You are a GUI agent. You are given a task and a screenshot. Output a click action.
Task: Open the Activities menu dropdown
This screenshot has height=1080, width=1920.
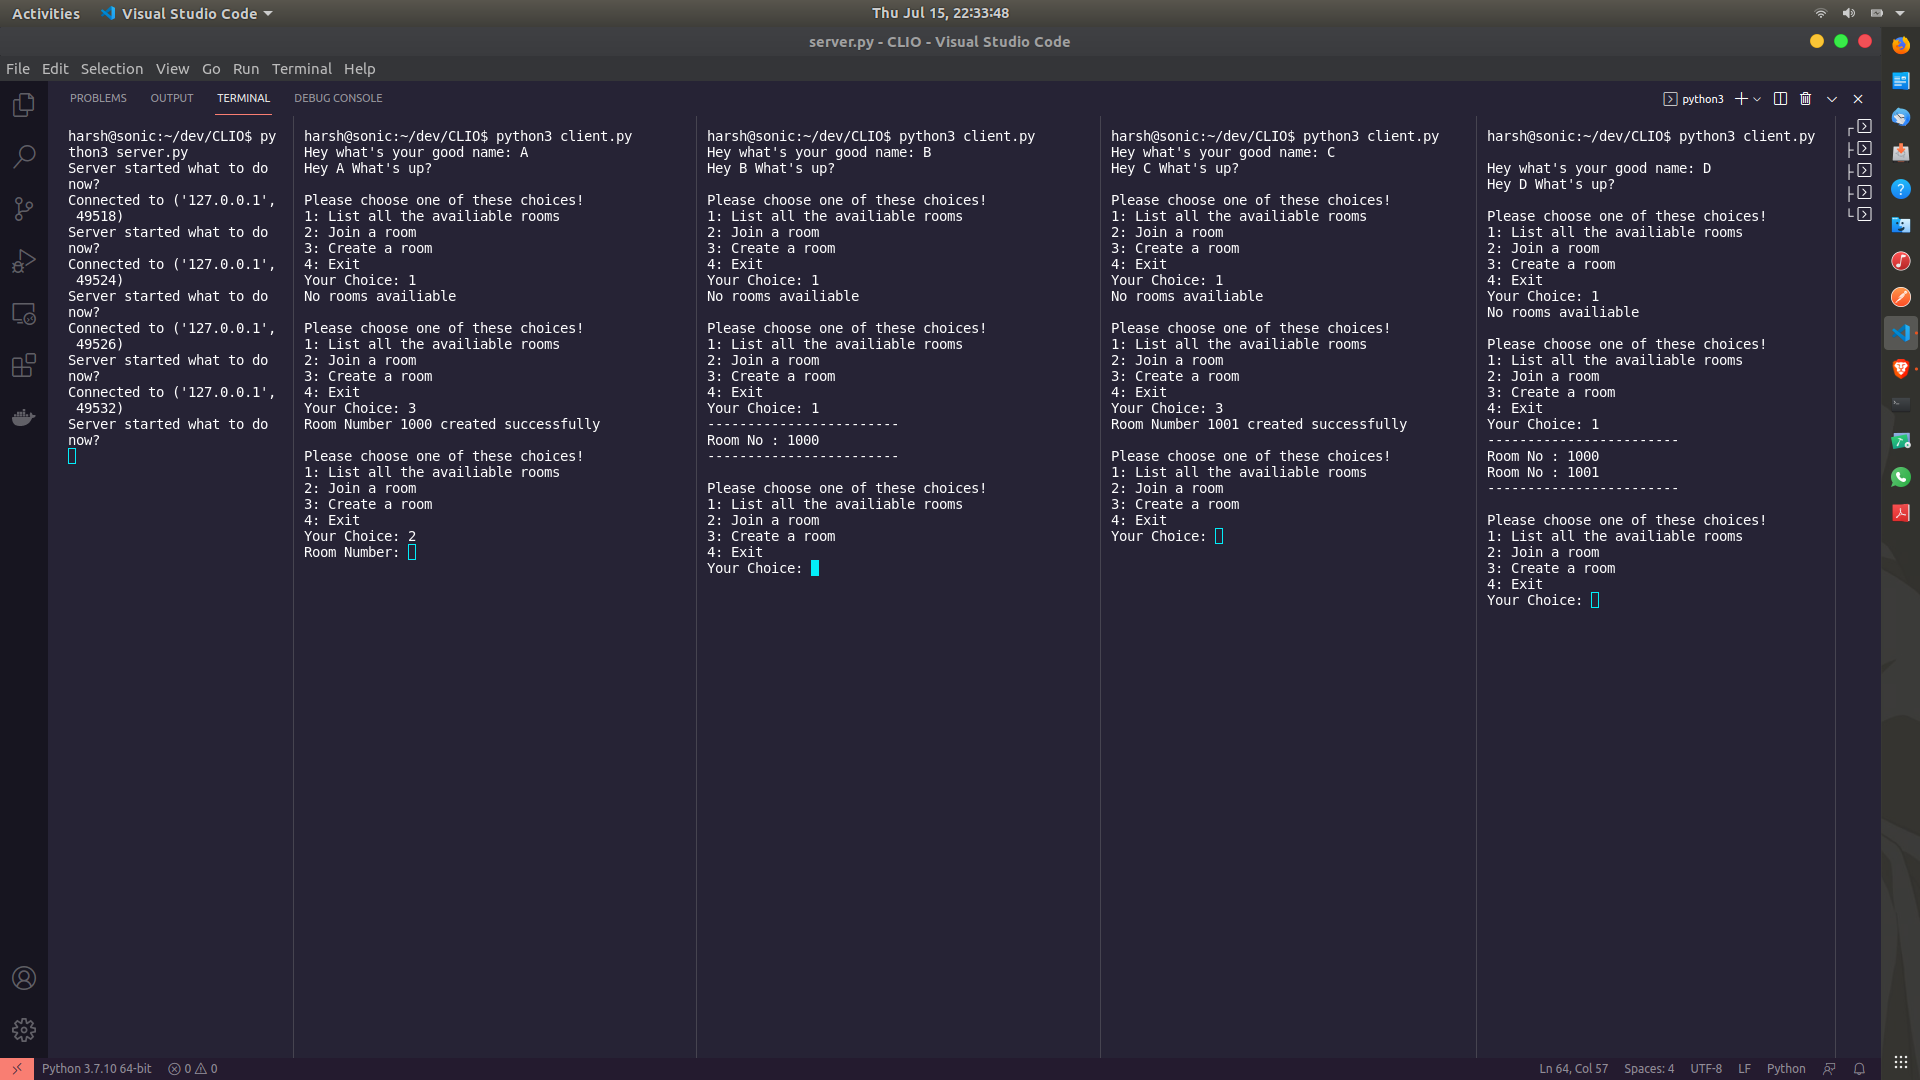point(46,13)
